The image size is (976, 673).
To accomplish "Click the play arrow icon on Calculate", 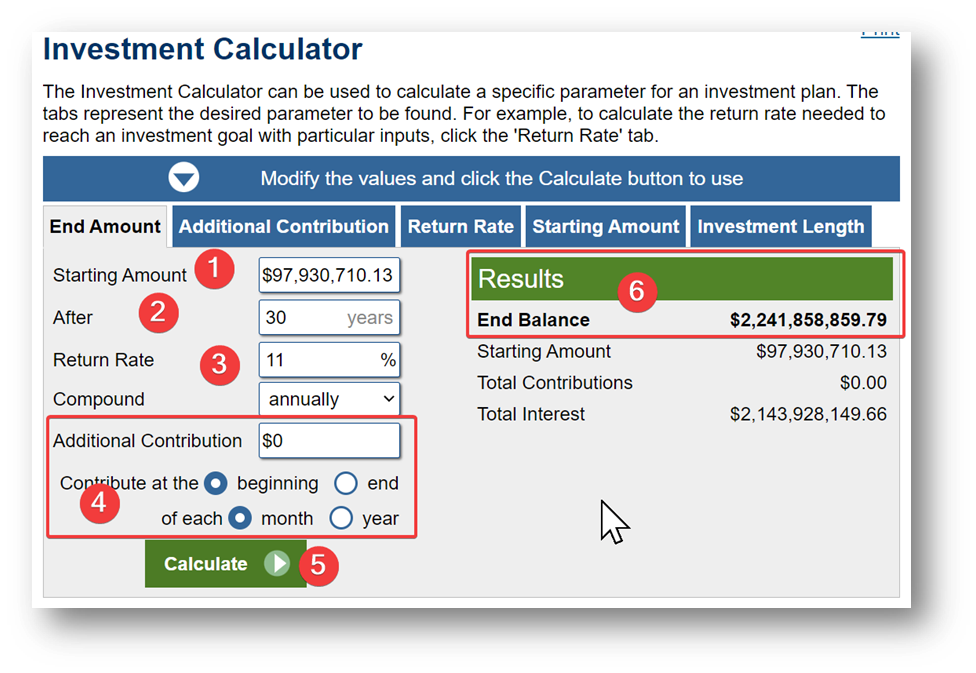I will [x=277, y=564].
